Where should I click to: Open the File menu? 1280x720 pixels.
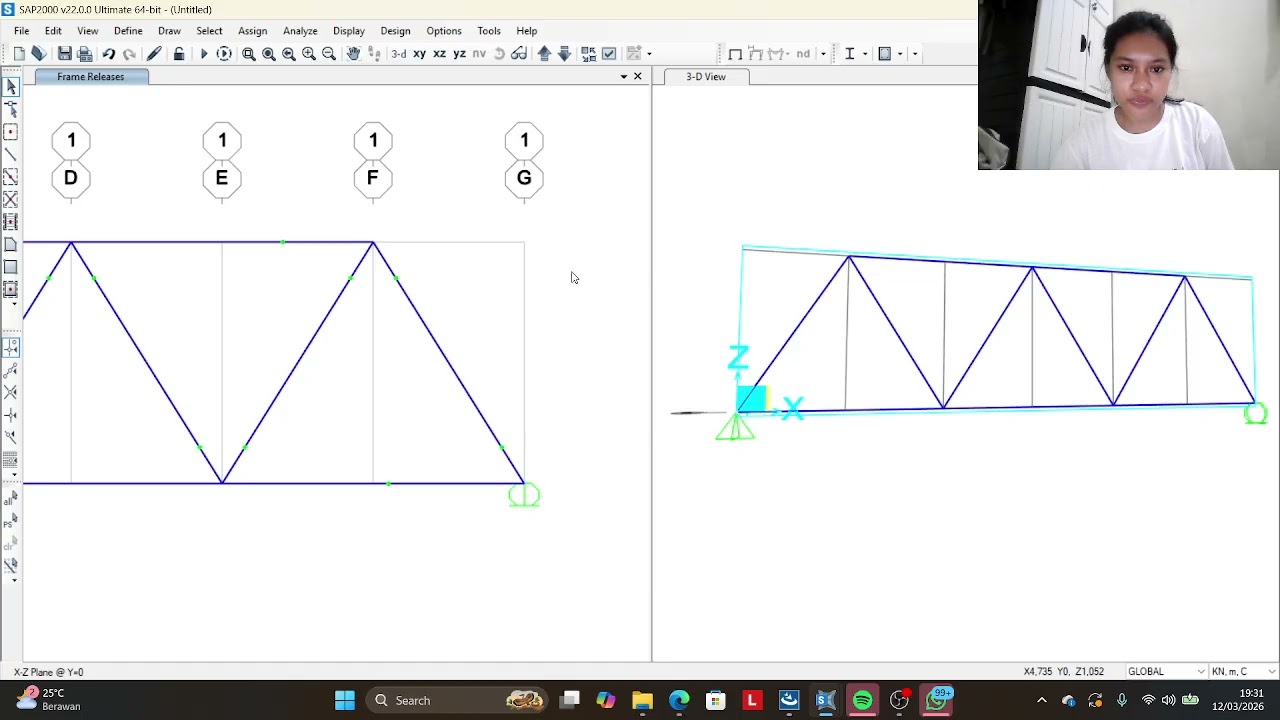[x=21, y=31]
